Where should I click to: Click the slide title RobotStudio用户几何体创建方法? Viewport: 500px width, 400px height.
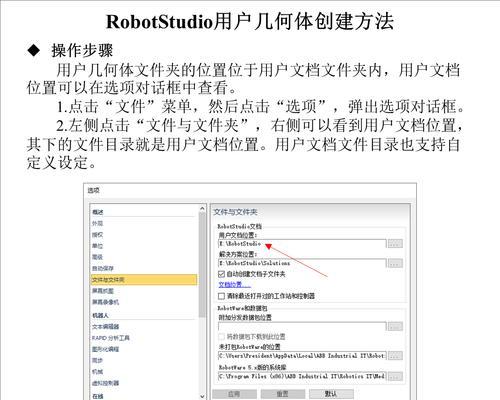point(250,22)
